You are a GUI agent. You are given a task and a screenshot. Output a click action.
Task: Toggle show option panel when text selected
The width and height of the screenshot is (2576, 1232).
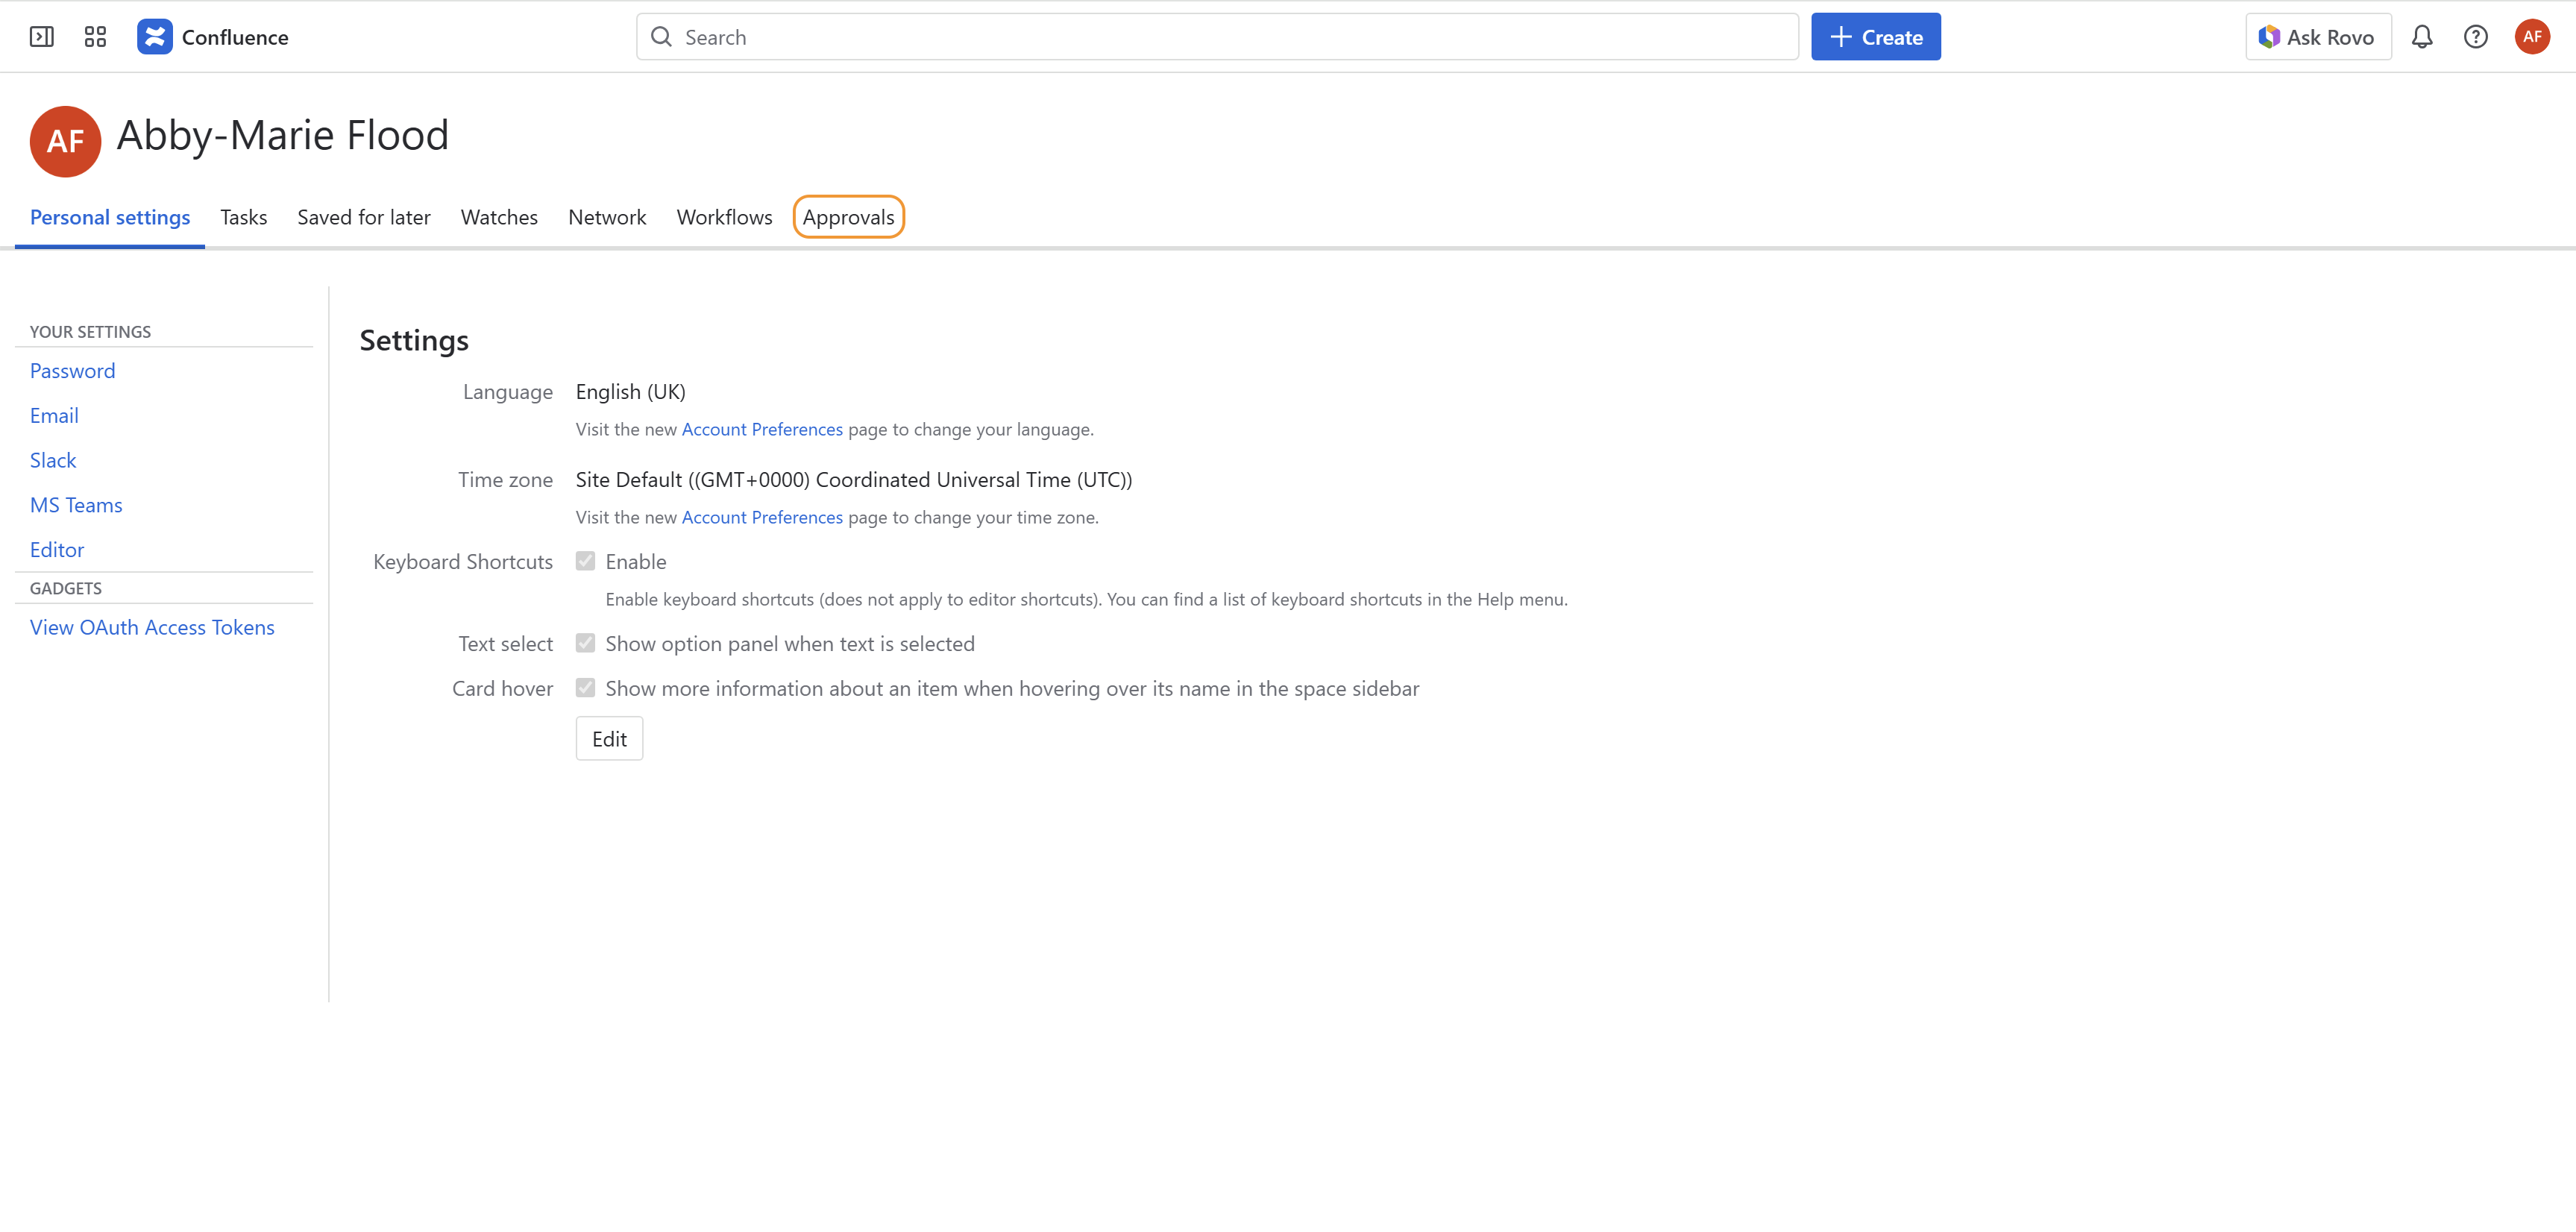click(586, 643)
